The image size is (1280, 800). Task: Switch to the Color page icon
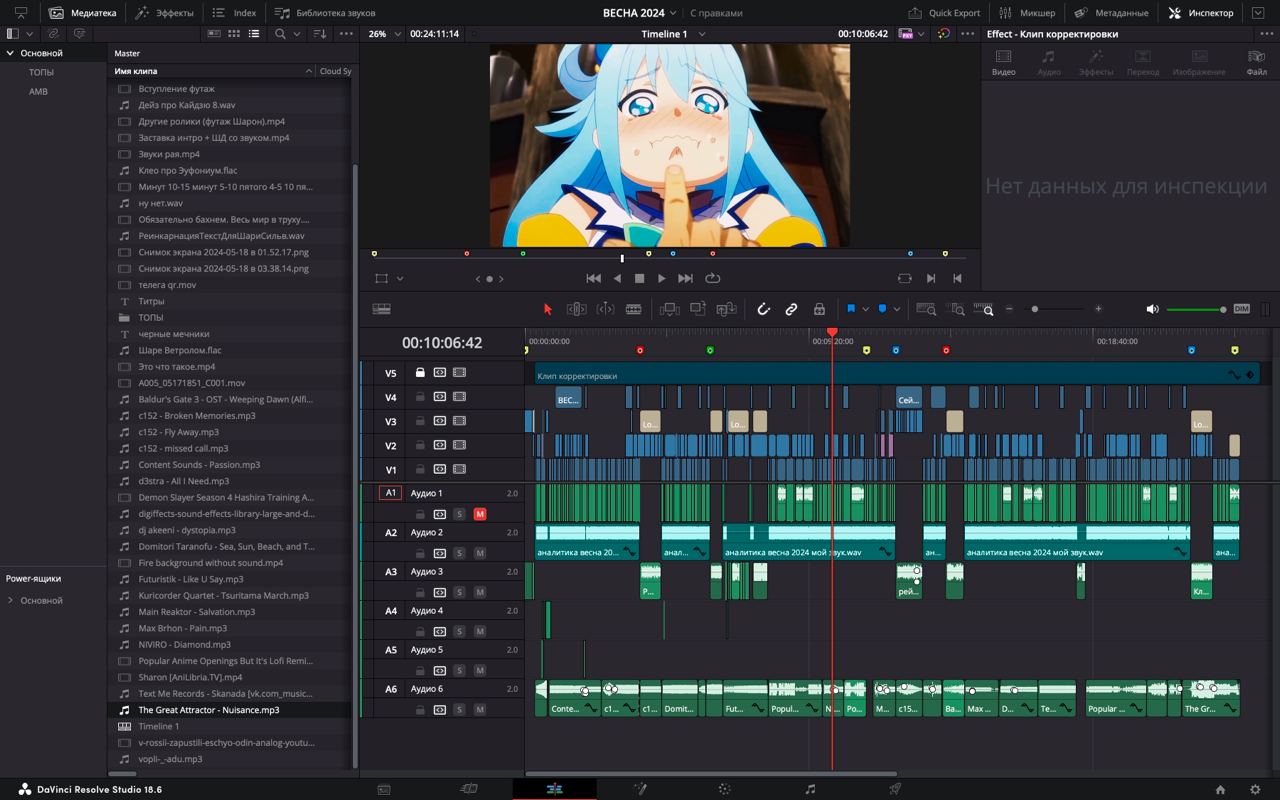tap(725, 789)
